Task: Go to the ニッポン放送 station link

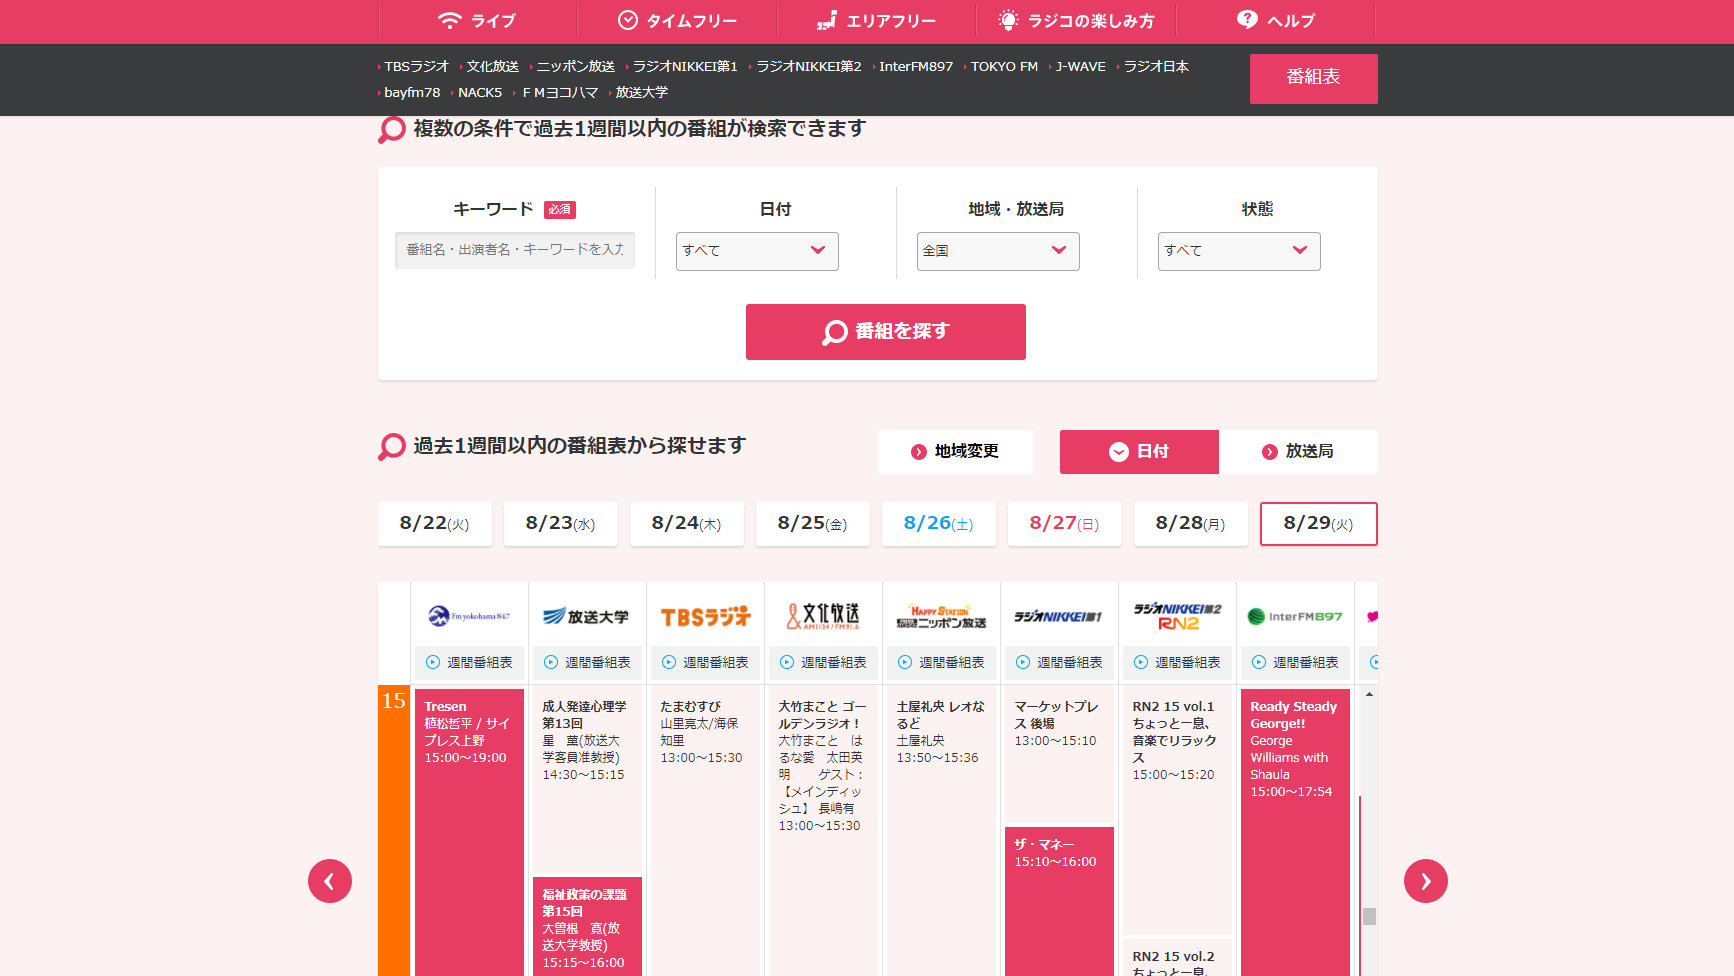Action: point(575,66)
